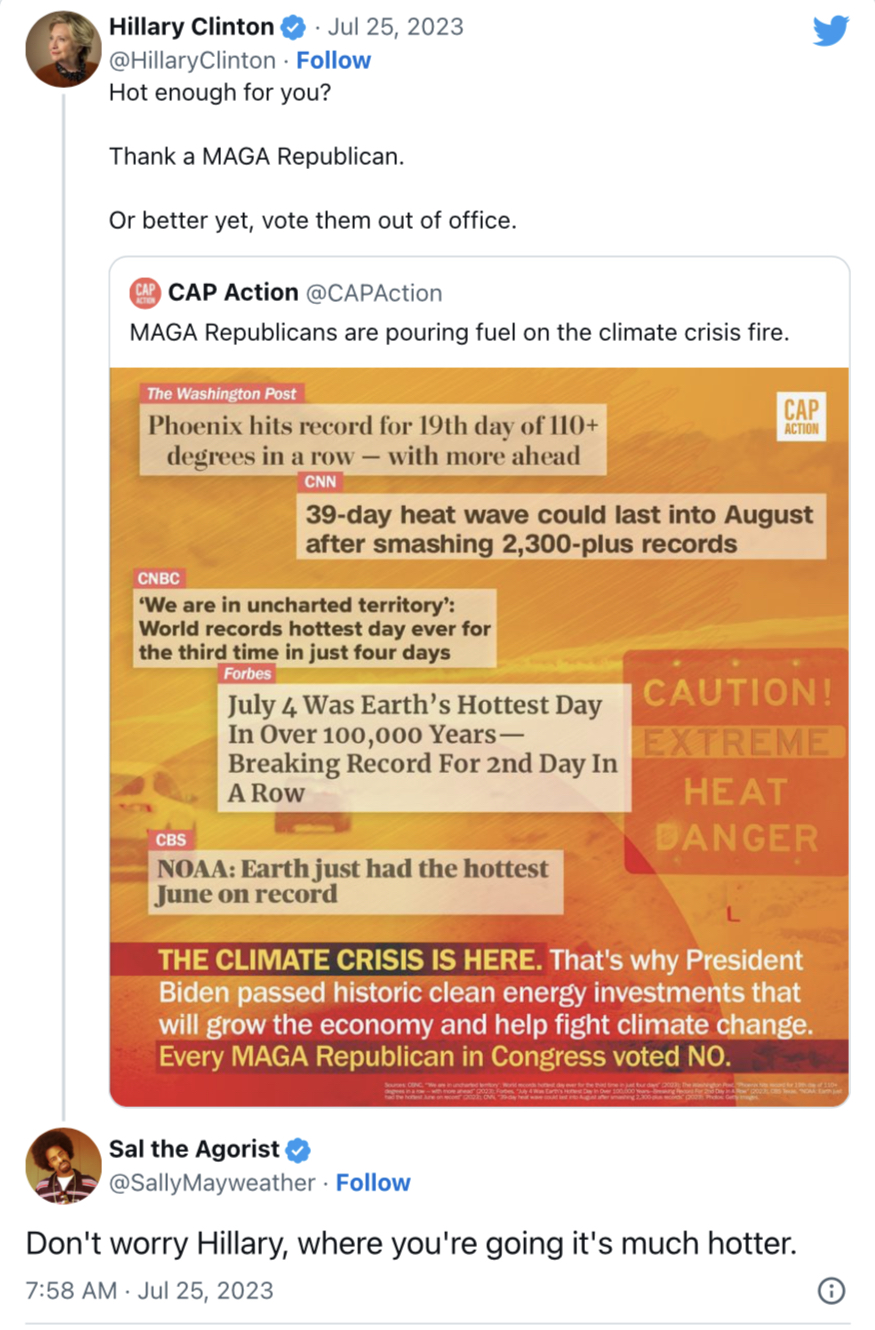Click the Twitter bird logo
Screen dimensions: 875x1330
click(830, 31)
